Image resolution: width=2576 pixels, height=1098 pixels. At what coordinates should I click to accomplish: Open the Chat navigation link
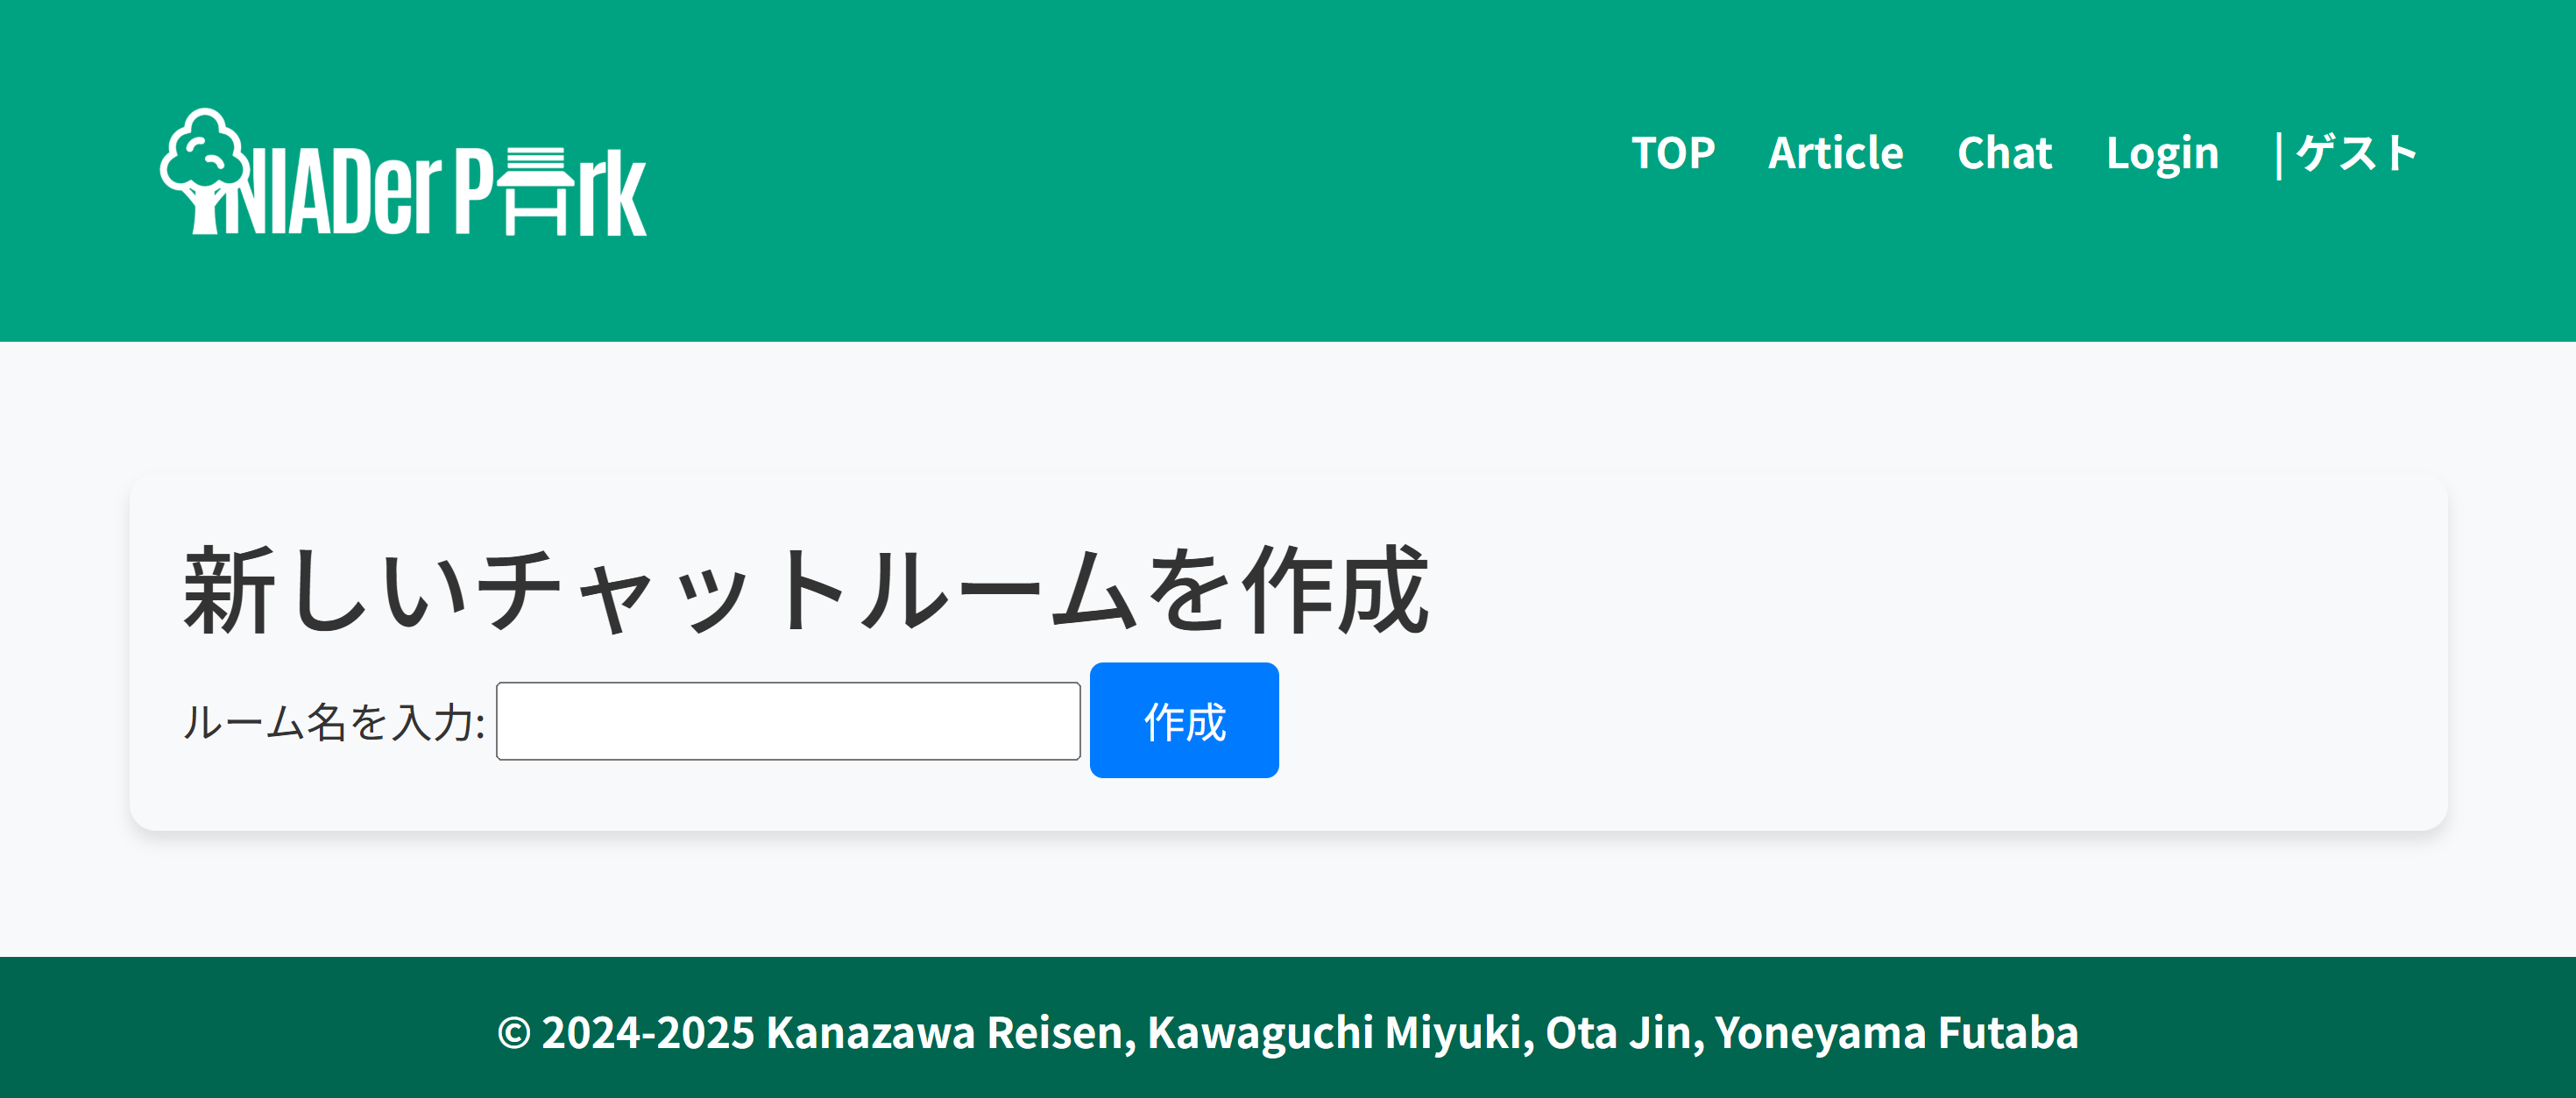tap(2005, 153)
